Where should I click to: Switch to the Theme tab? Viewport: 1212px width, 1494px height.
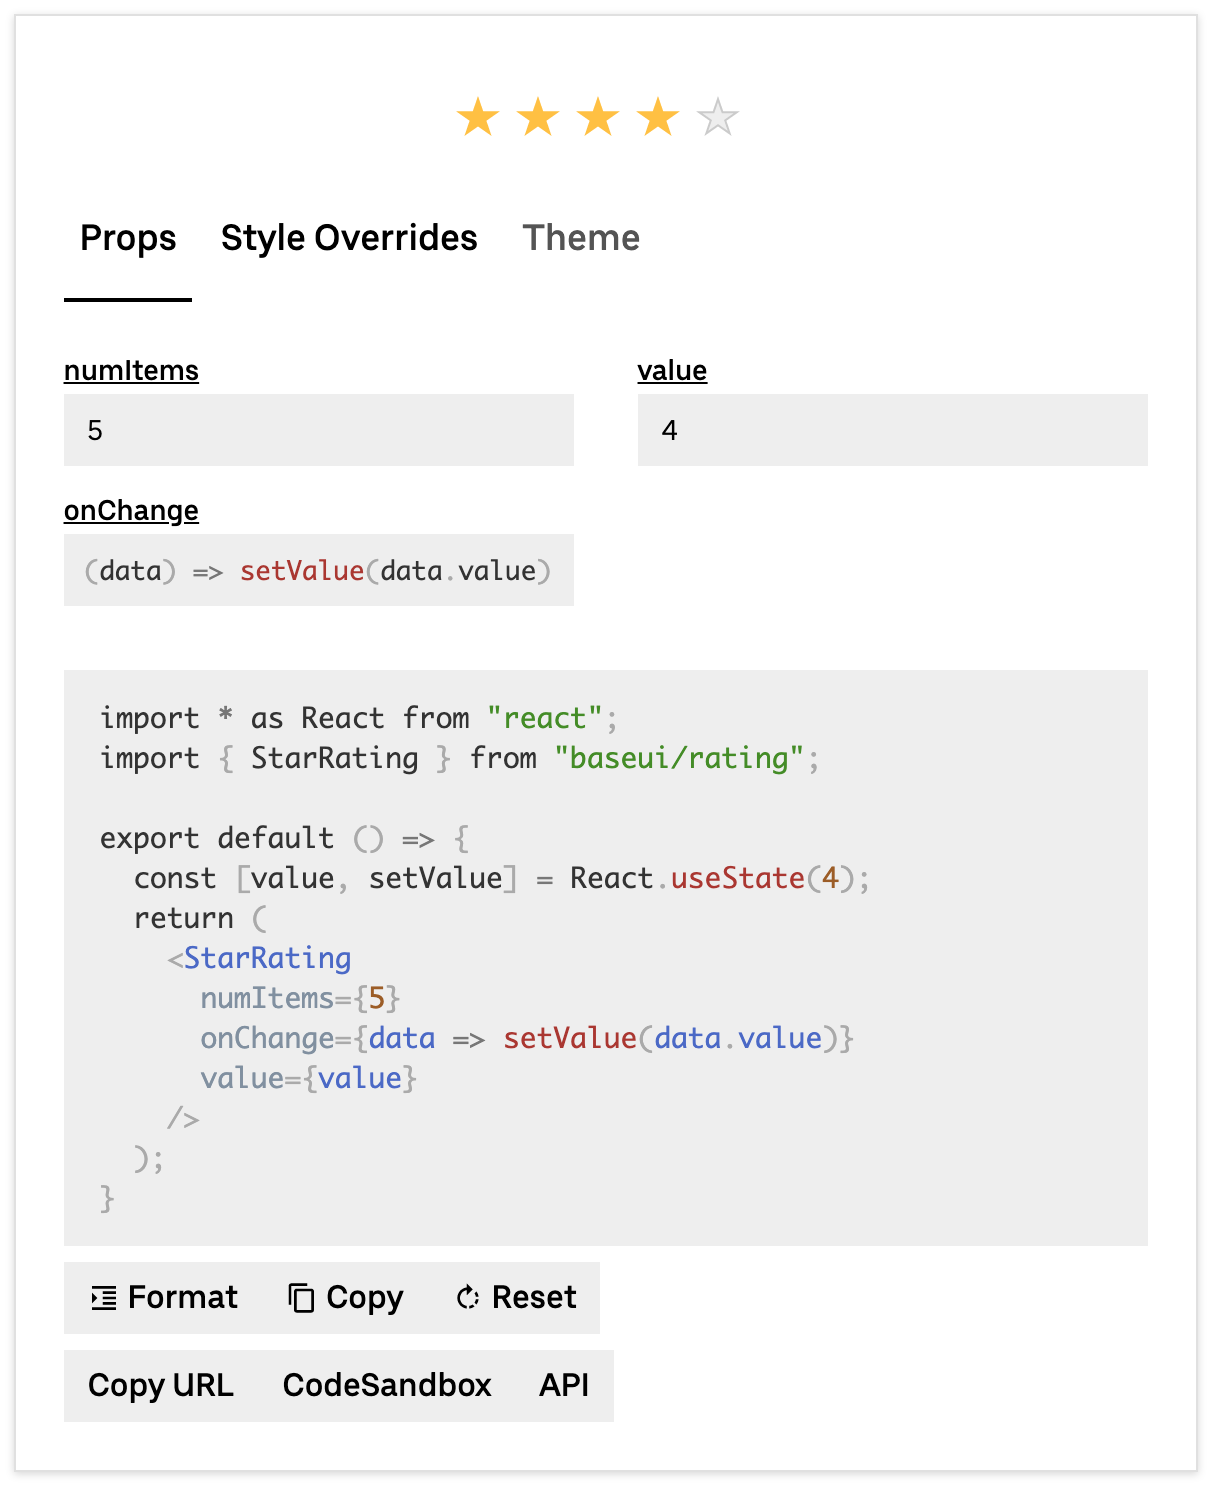pos(581,238)
